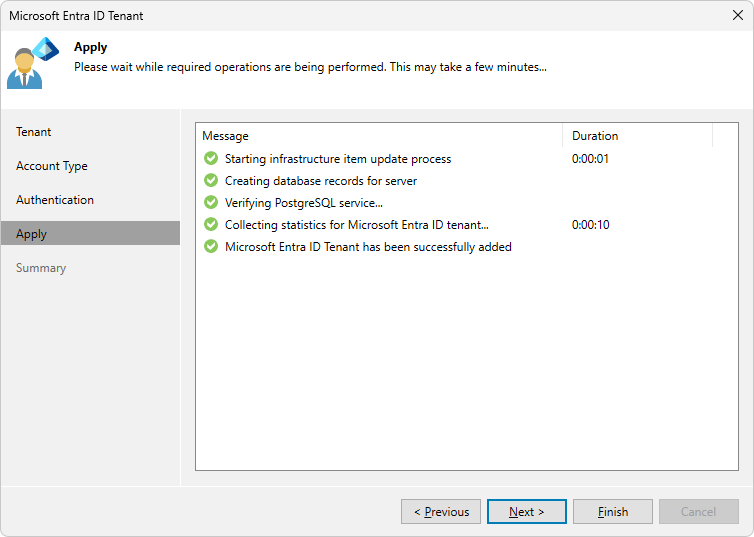Click the 0:00:10 duration value
This screenshot has height=537, width=754.
591,225
